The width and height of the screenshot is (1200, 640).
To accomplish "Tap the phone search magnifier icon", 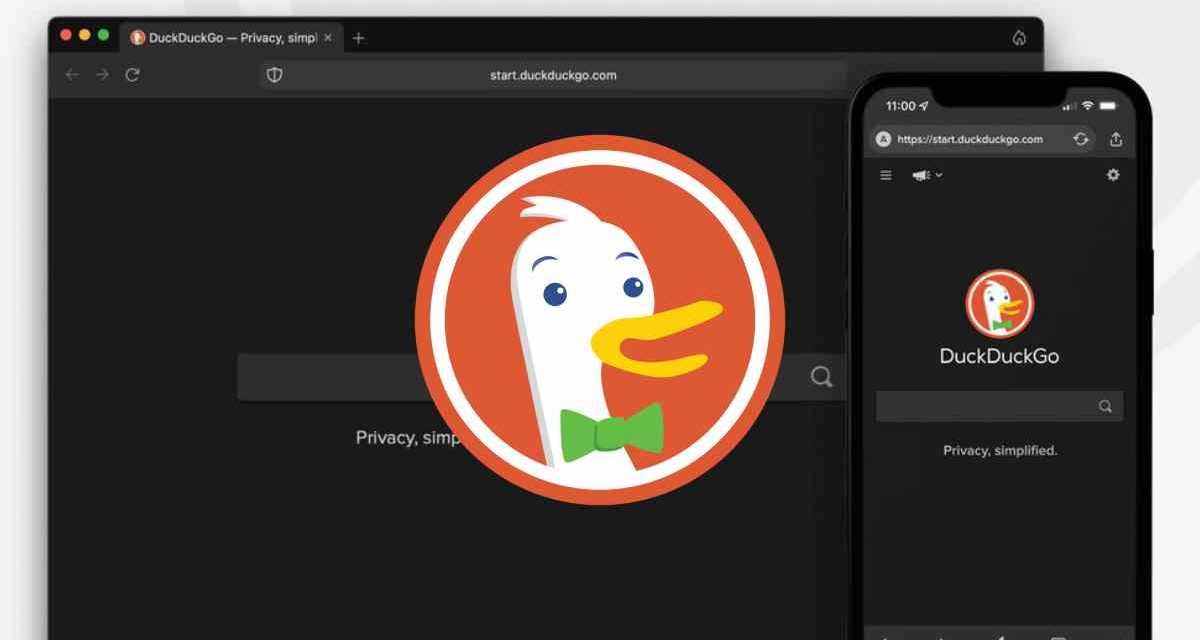I will point(1105,406).
